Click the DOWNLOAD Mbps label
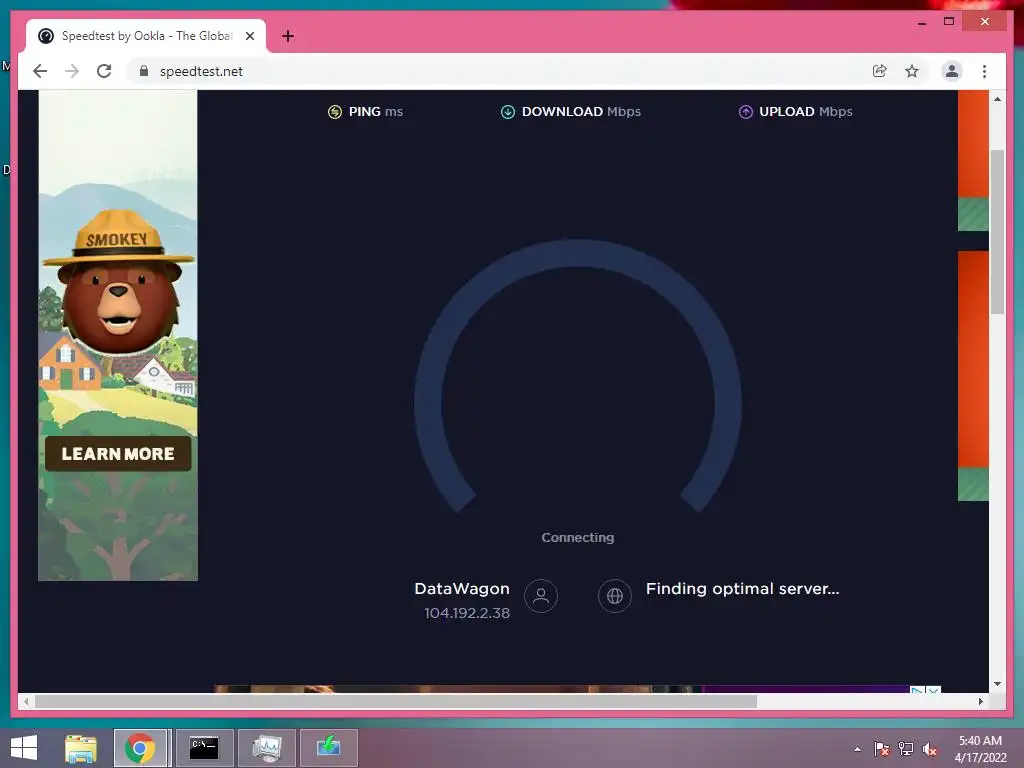 (581, 112)
